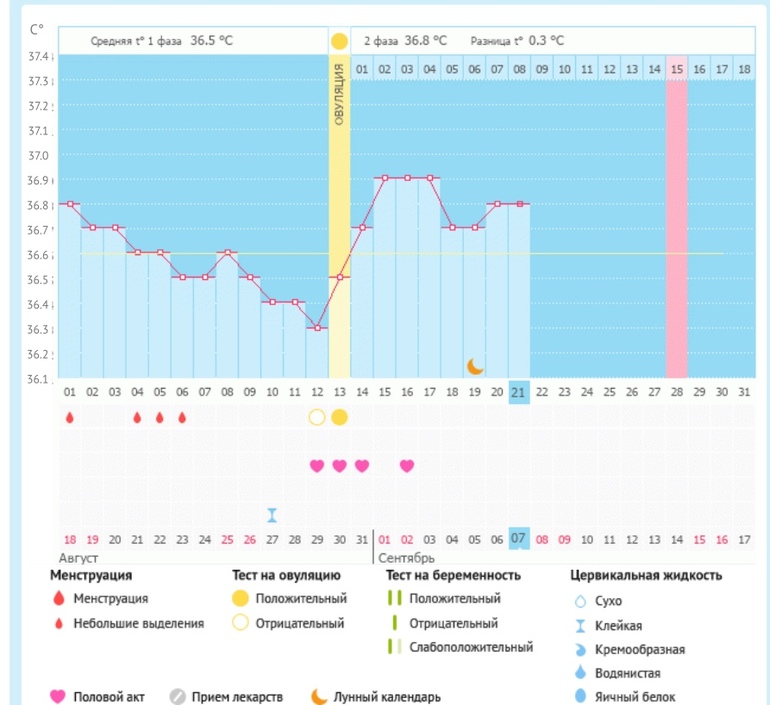Click the Лунный календарь legend moon icon

pyautogui.click(x=319, y=697)
